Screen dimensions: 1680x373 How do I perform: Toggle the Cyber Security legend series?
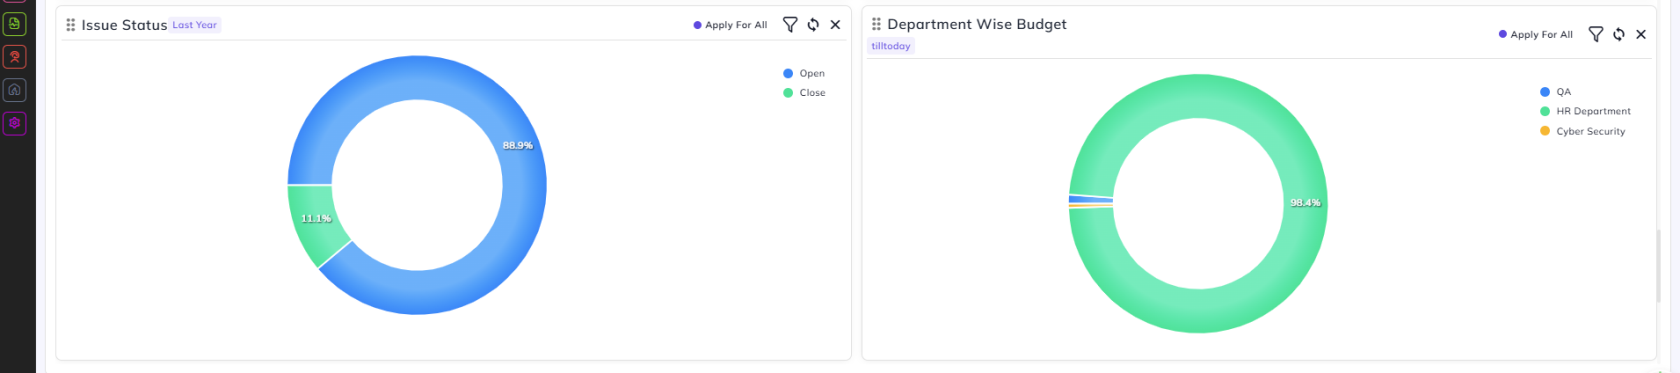click(x=1583, y=131)
